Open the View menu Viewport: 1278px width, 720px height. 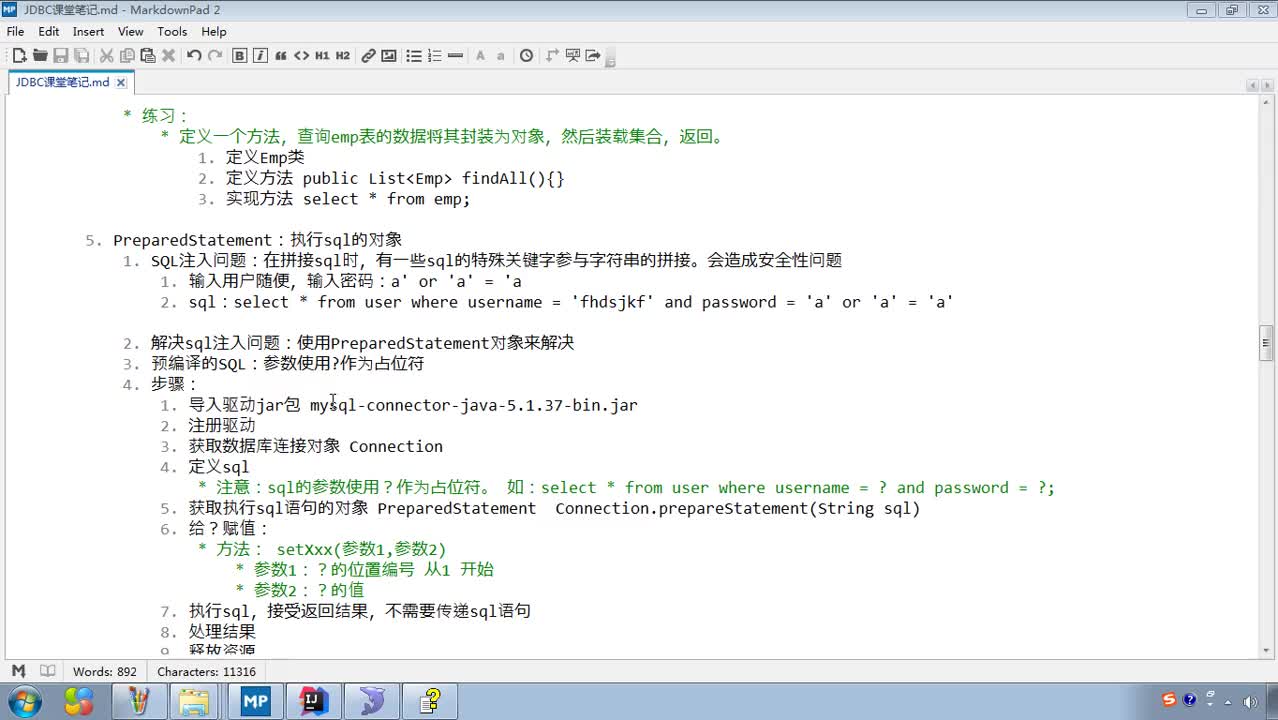point(131,32)
